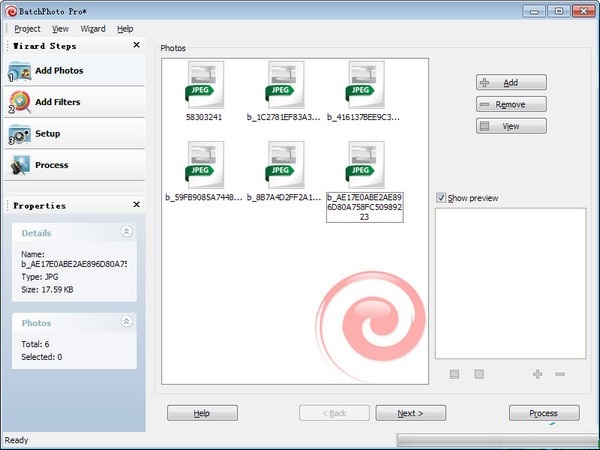Open the Help menu
Screen dimensions: 600x450
(125, 29)
